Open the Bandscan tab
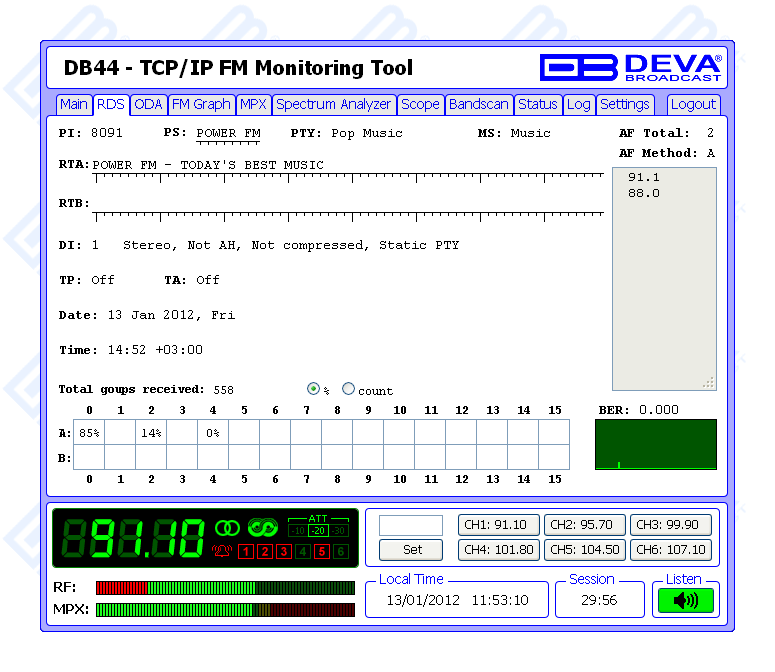 [479, 104]
